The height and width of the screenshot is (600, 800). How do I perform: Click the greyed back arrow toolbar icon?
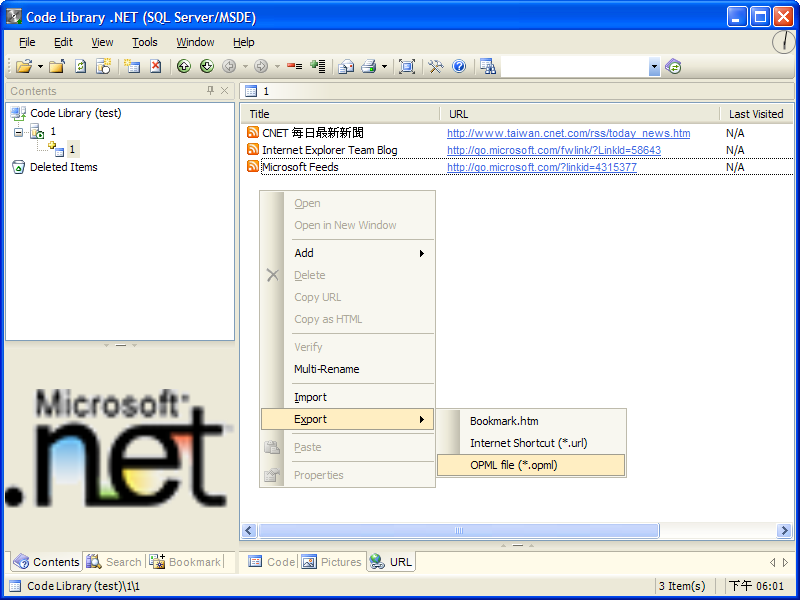[x=230, y=66]
